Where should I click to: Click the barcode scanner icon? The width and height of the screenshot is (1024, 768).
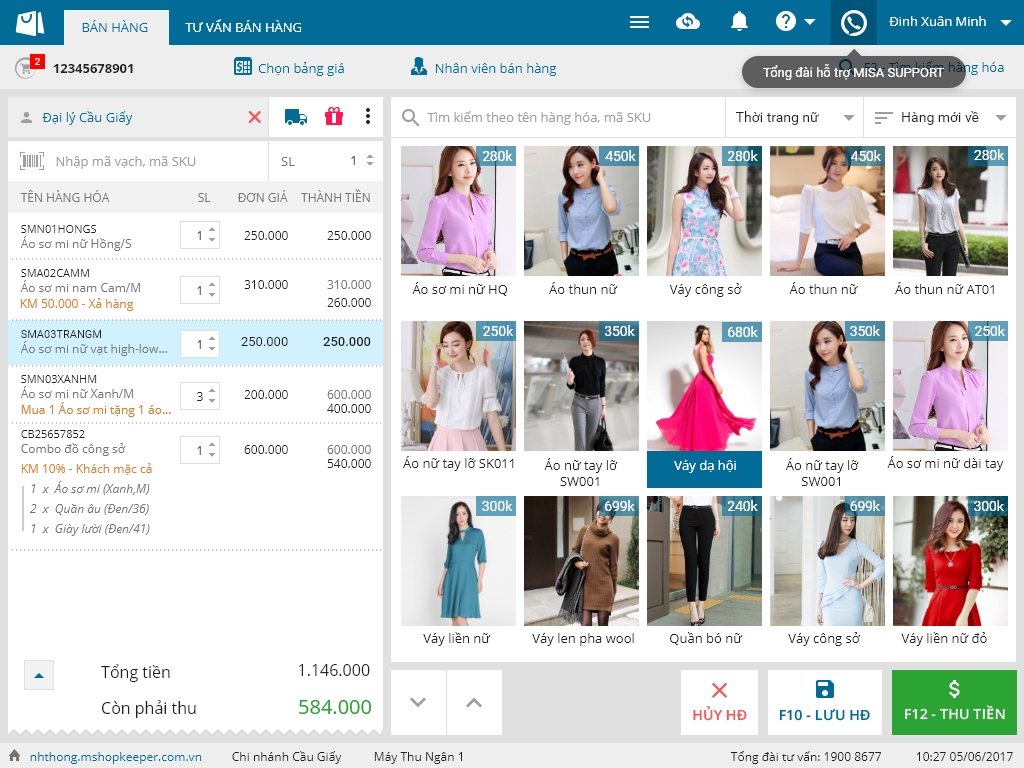pyautogui.click(x=31, y=161)
